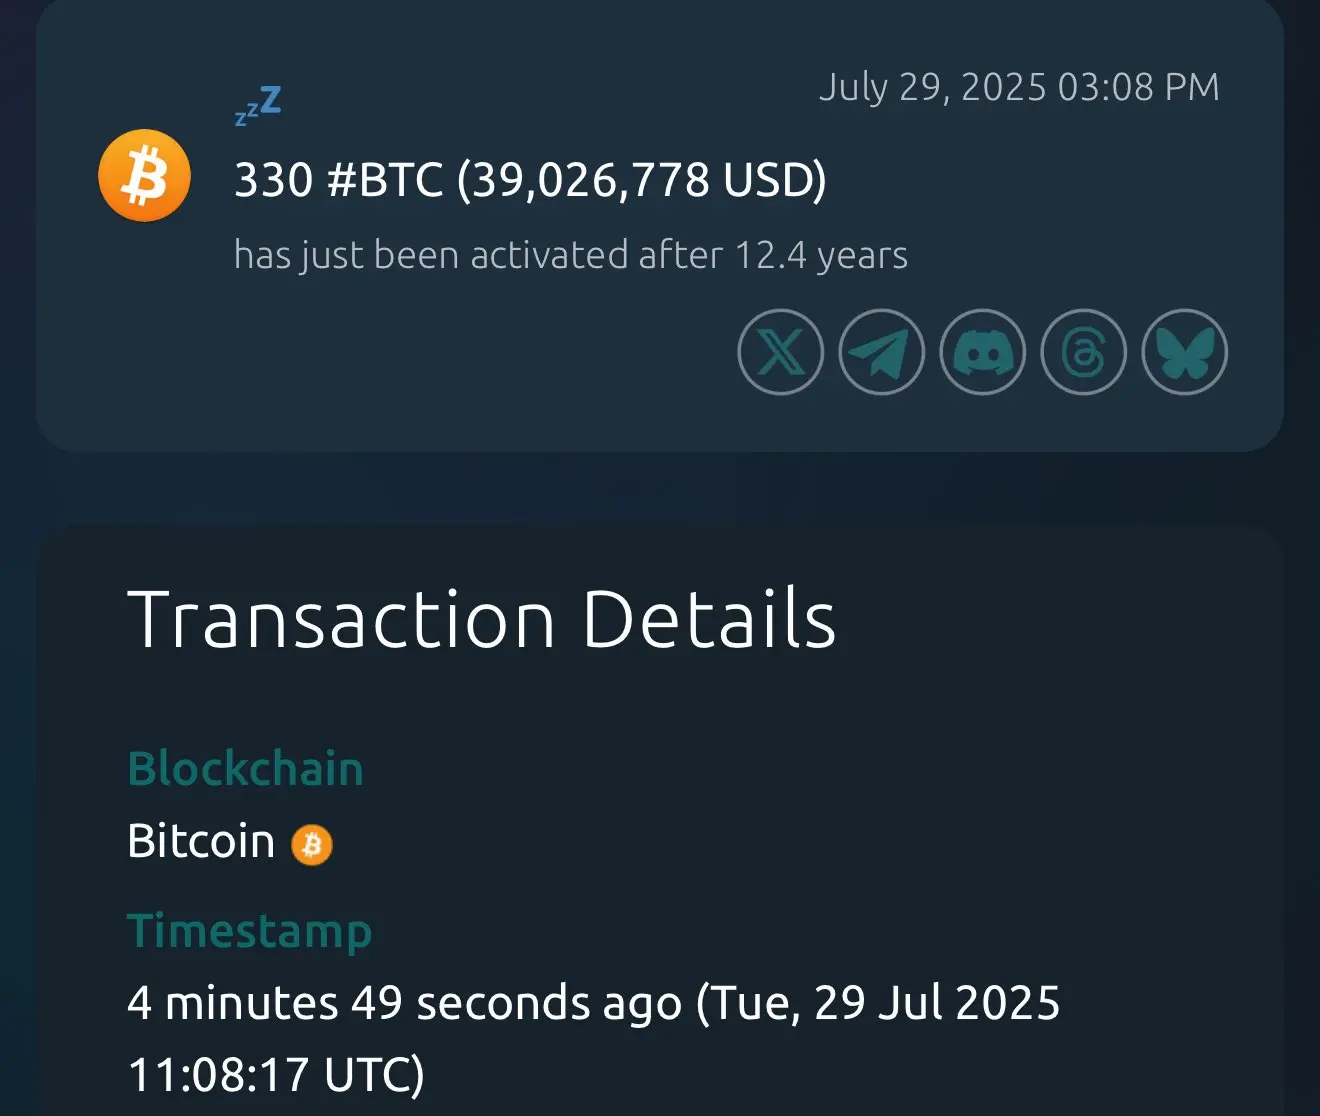Image resolution: width=1320 pixels, height=1116 pixels.
Task: Click 'activated after 12.4 years' text
Action: [689, 255]
